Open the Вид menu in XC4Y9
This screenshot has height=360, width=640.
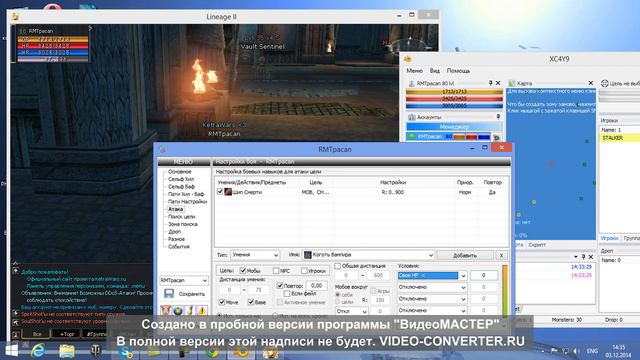435,71
